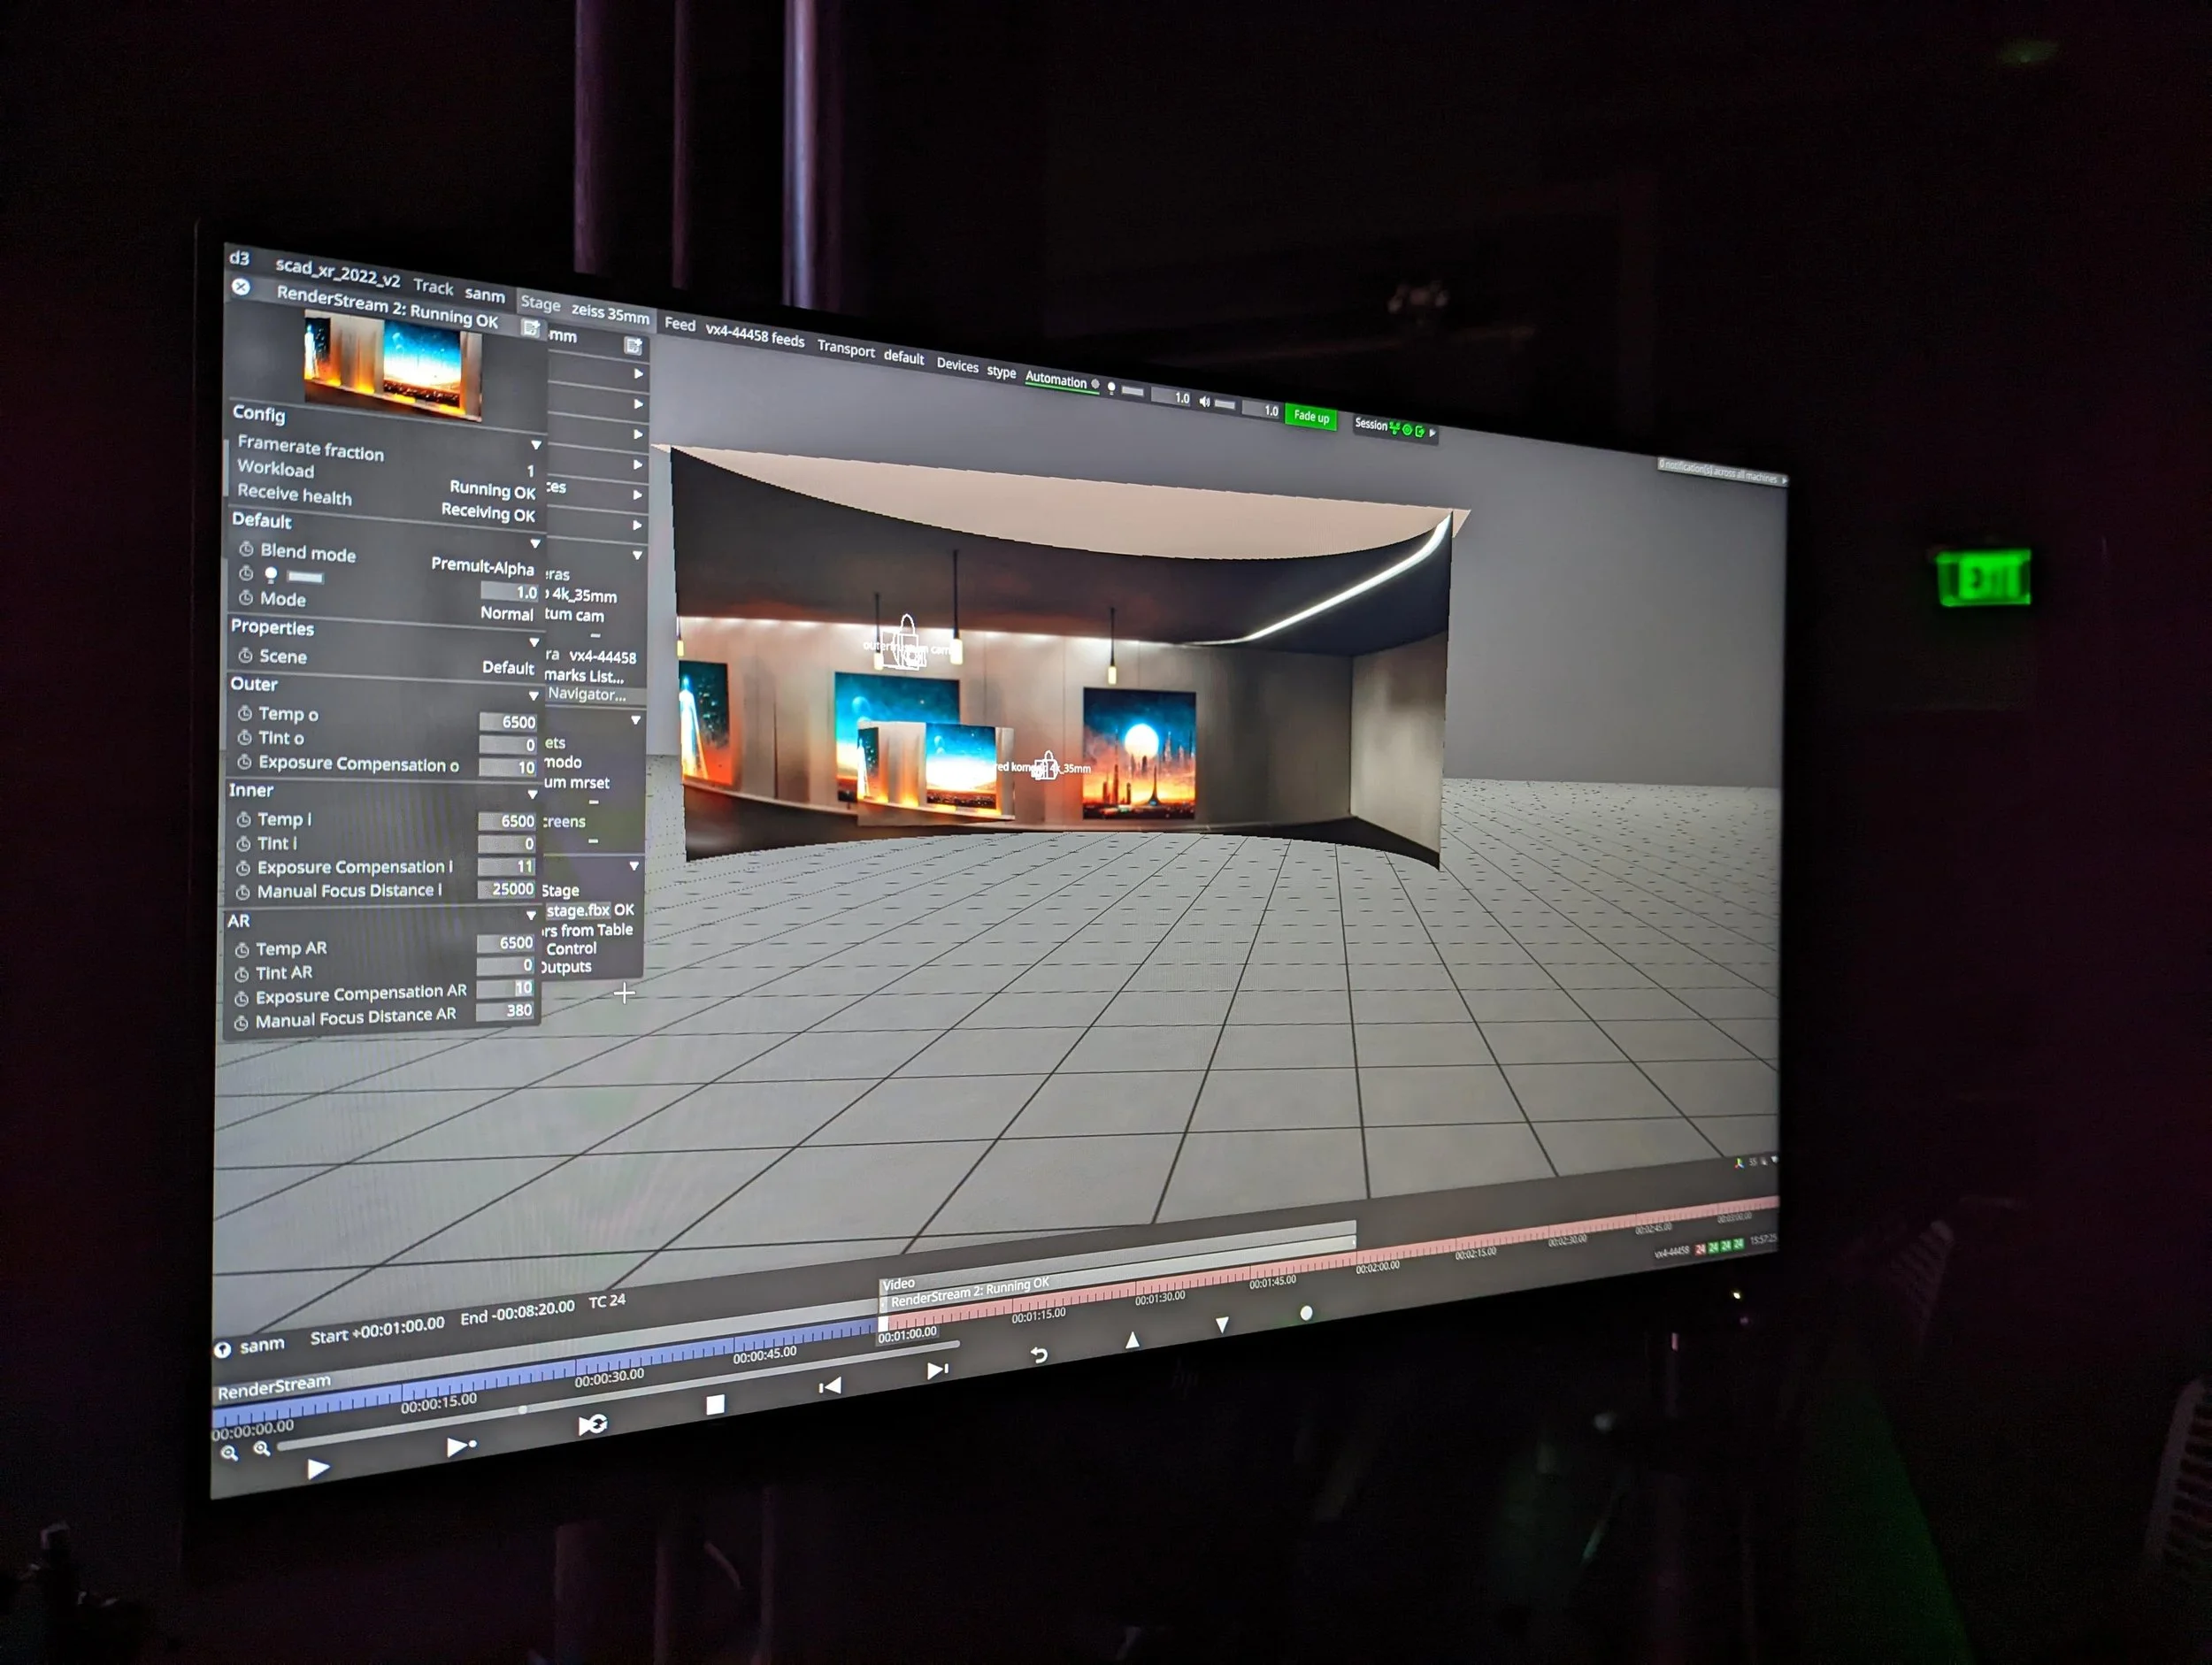2212x1665 pixels.
Task: Close the RenderStream 2 layer editor
Action: 241,286
